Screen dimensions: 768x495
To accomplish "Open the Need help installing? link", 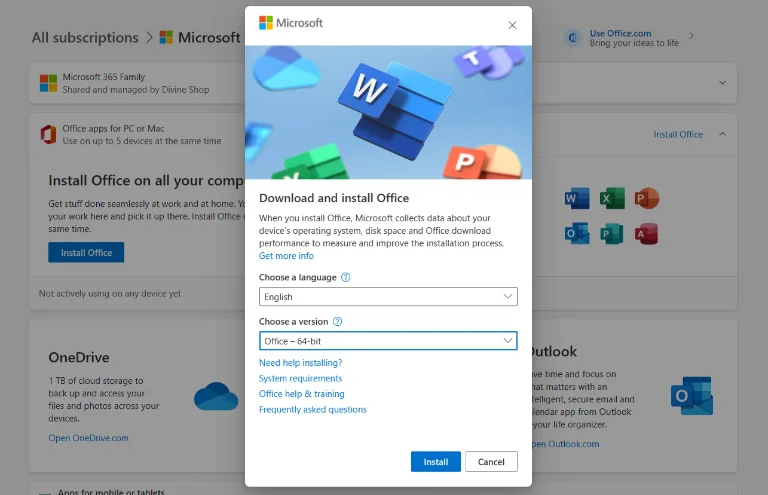I will 301,363.
